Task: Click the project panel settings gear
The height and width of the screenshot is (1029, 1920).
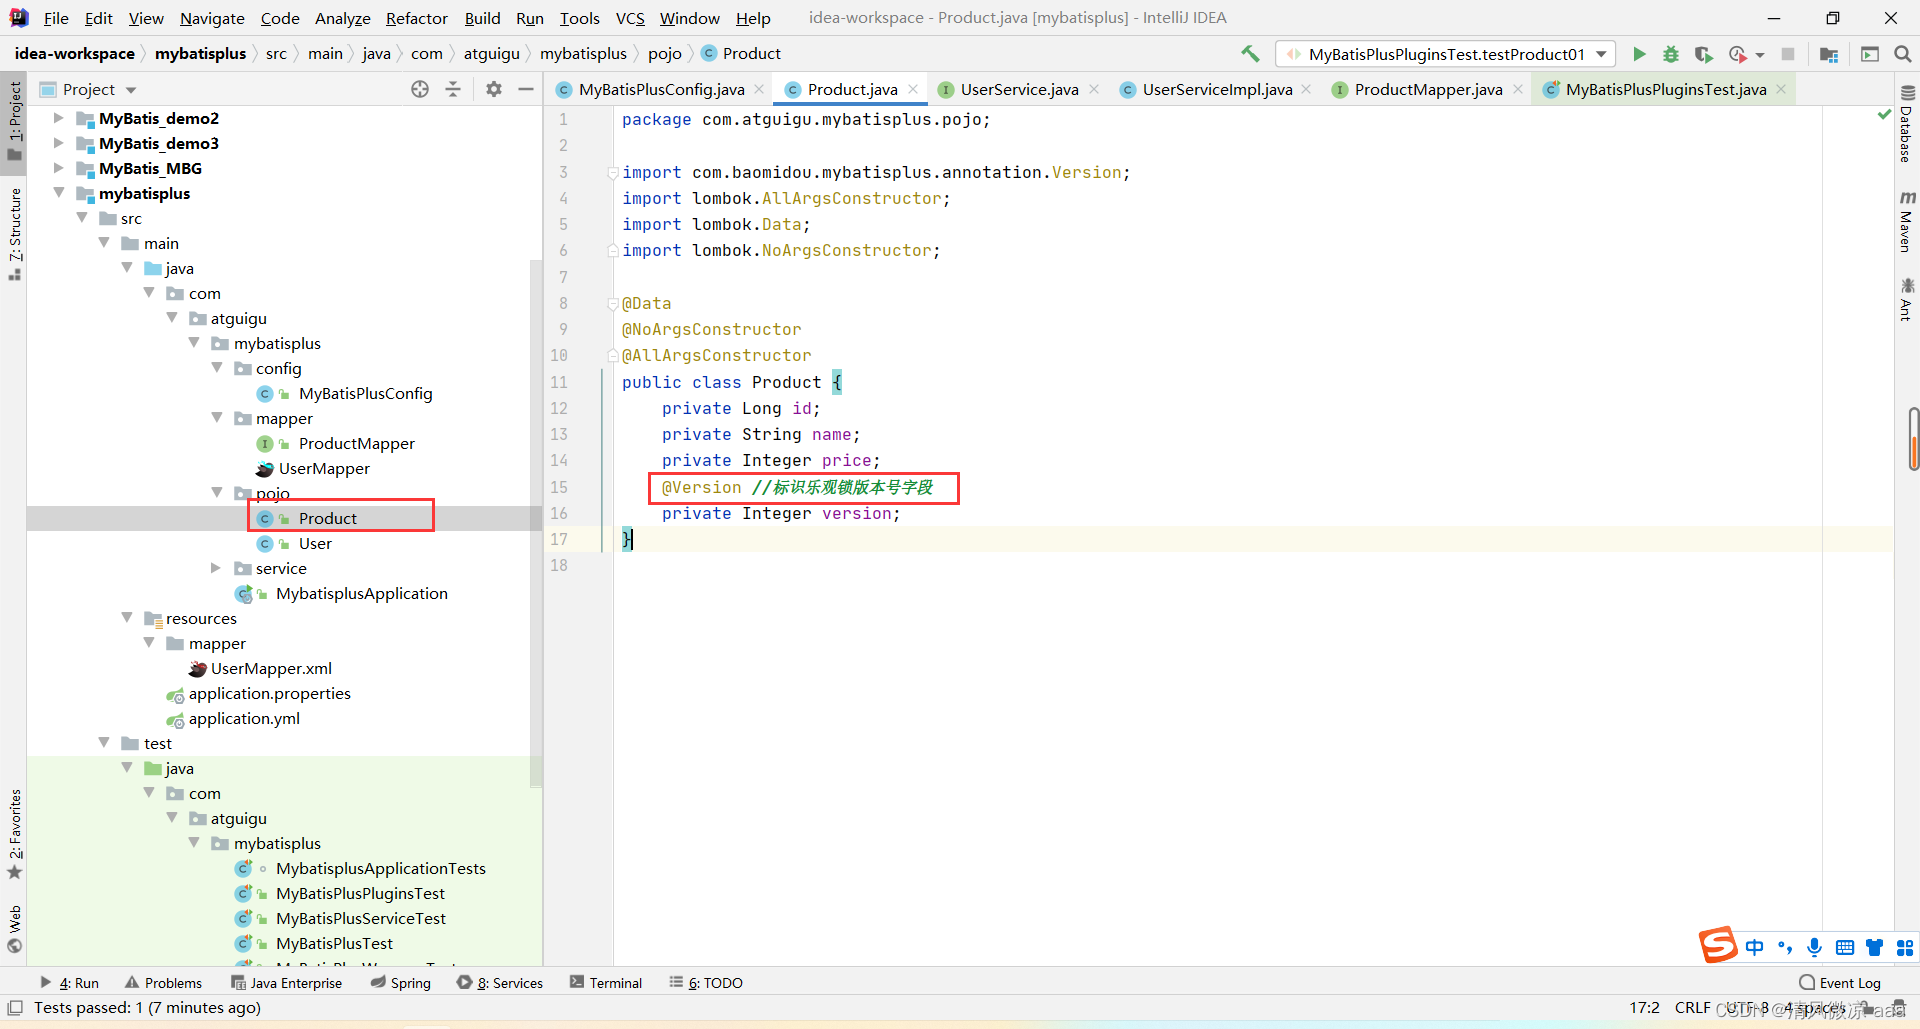Action: pyautogui.click(x=494, y=90)
